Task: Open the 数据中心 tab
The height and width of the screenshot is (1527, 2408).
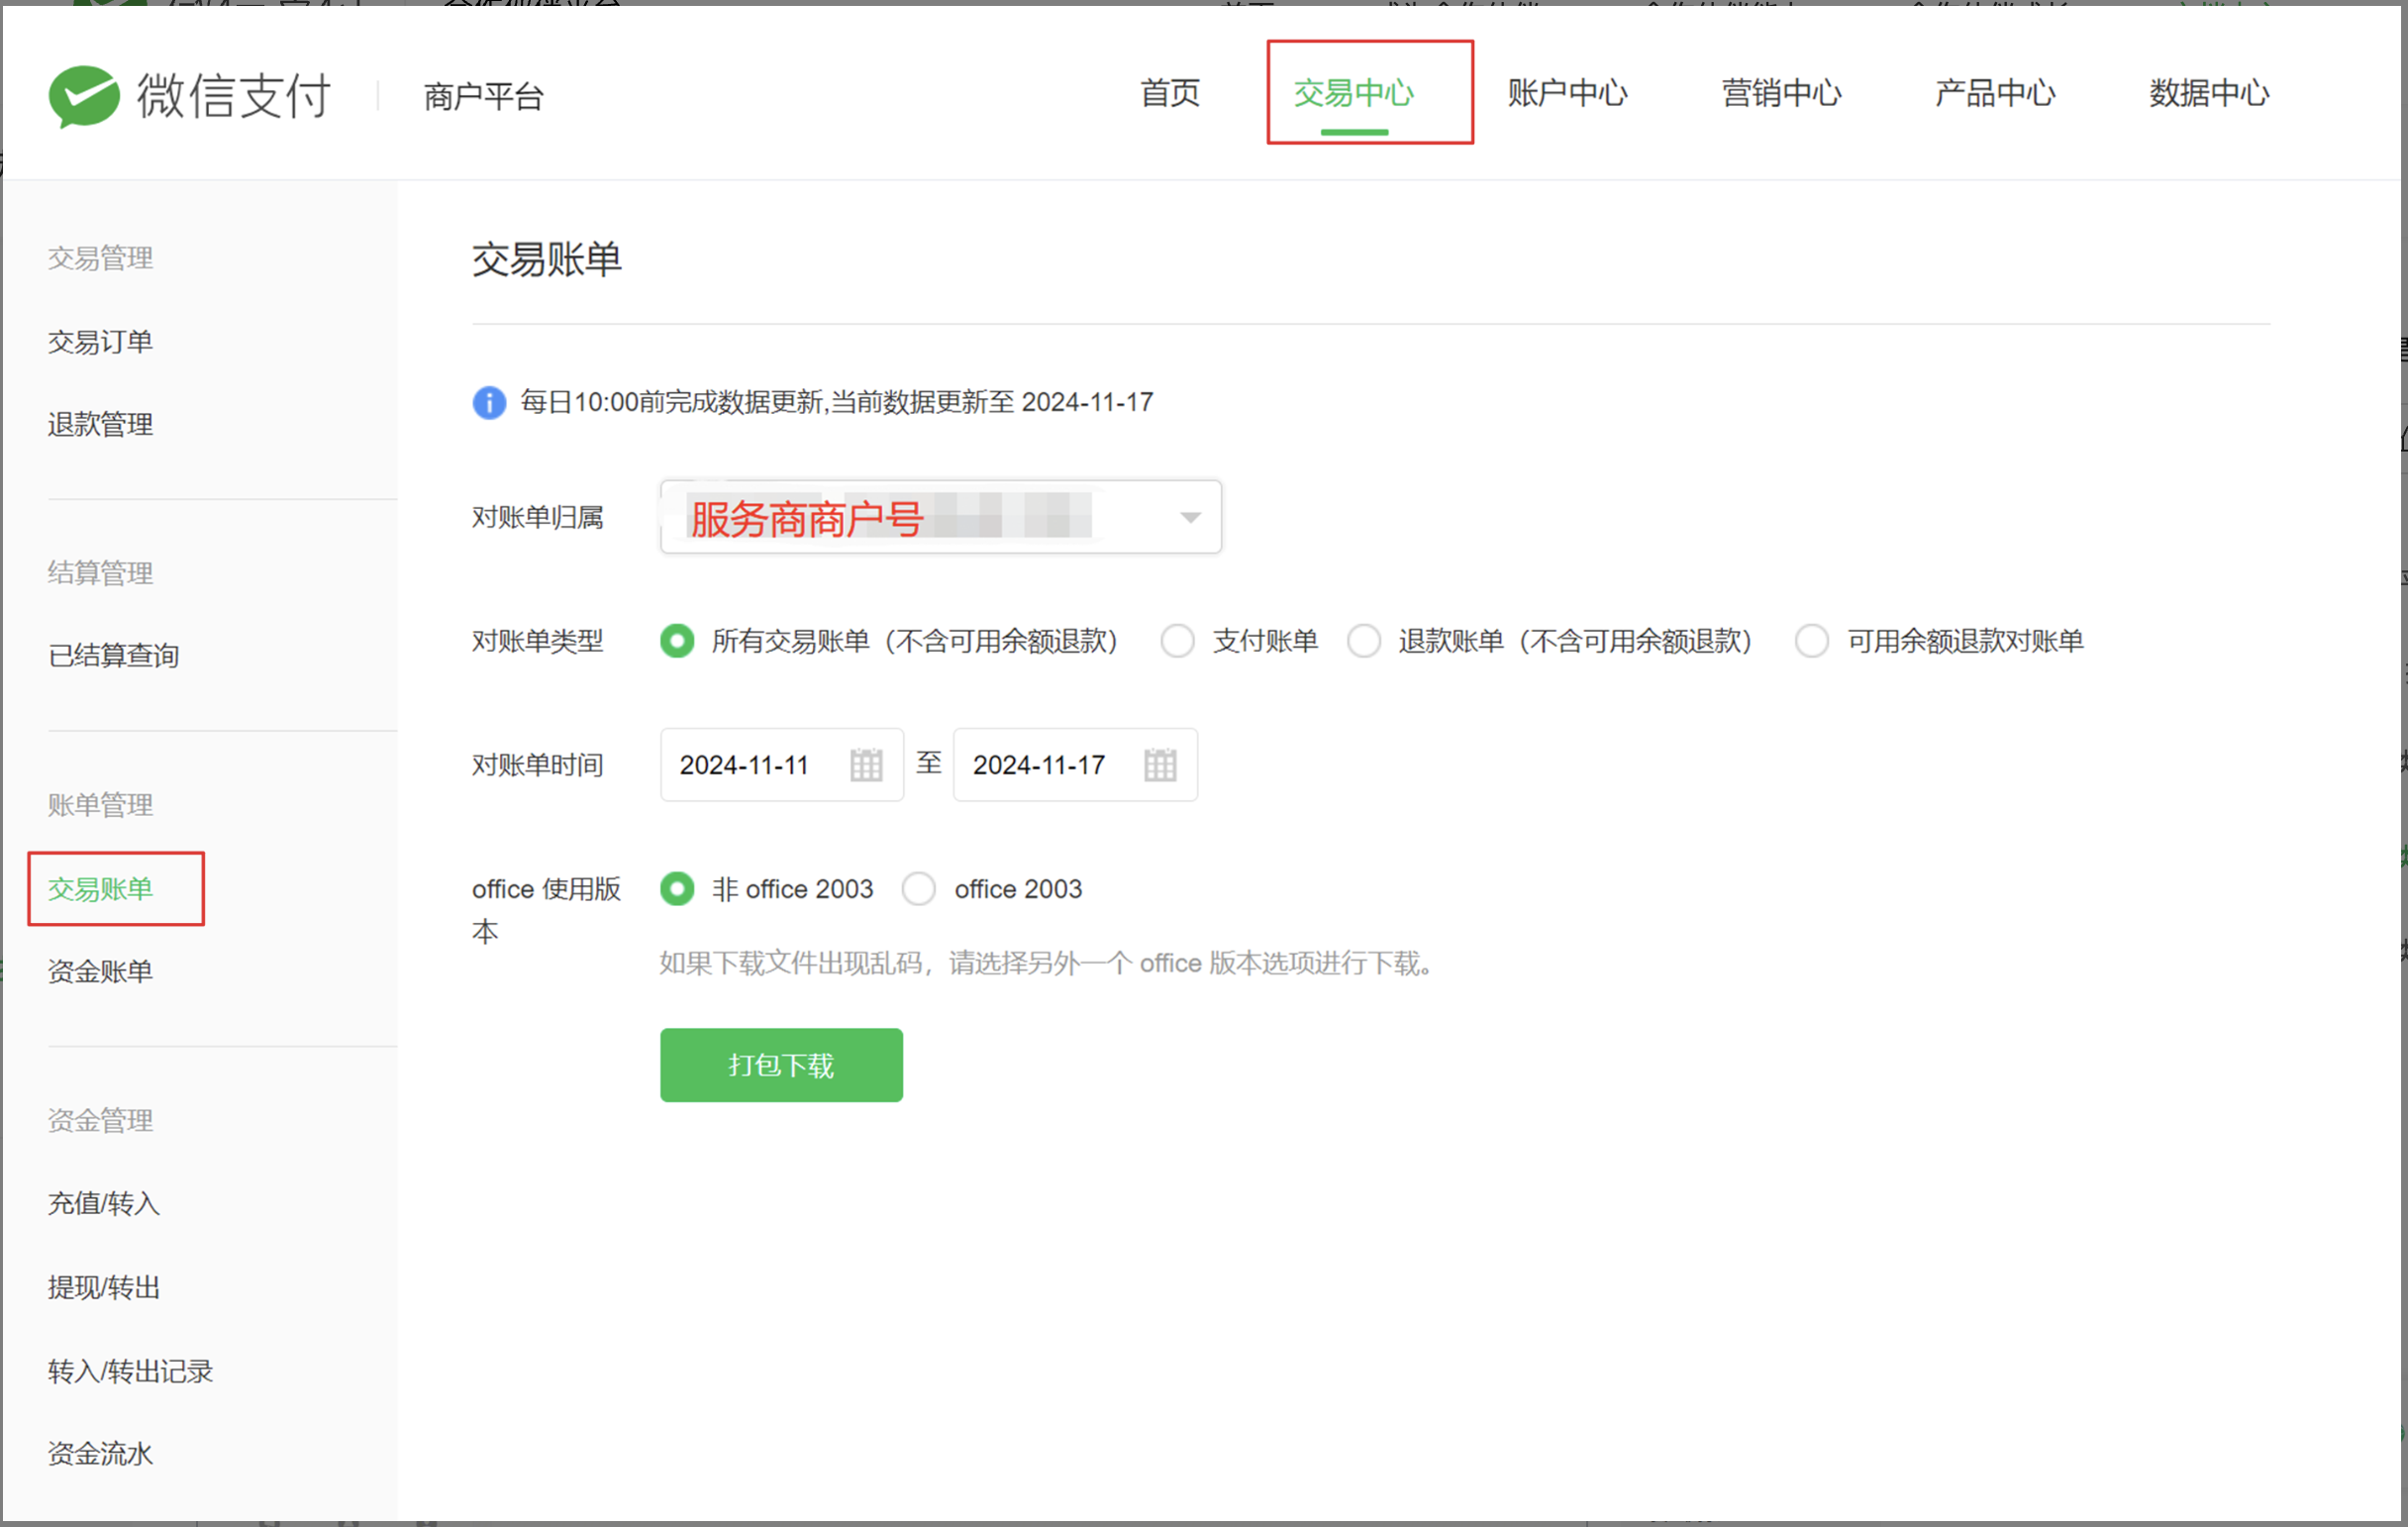Action: pos(2209,93)
